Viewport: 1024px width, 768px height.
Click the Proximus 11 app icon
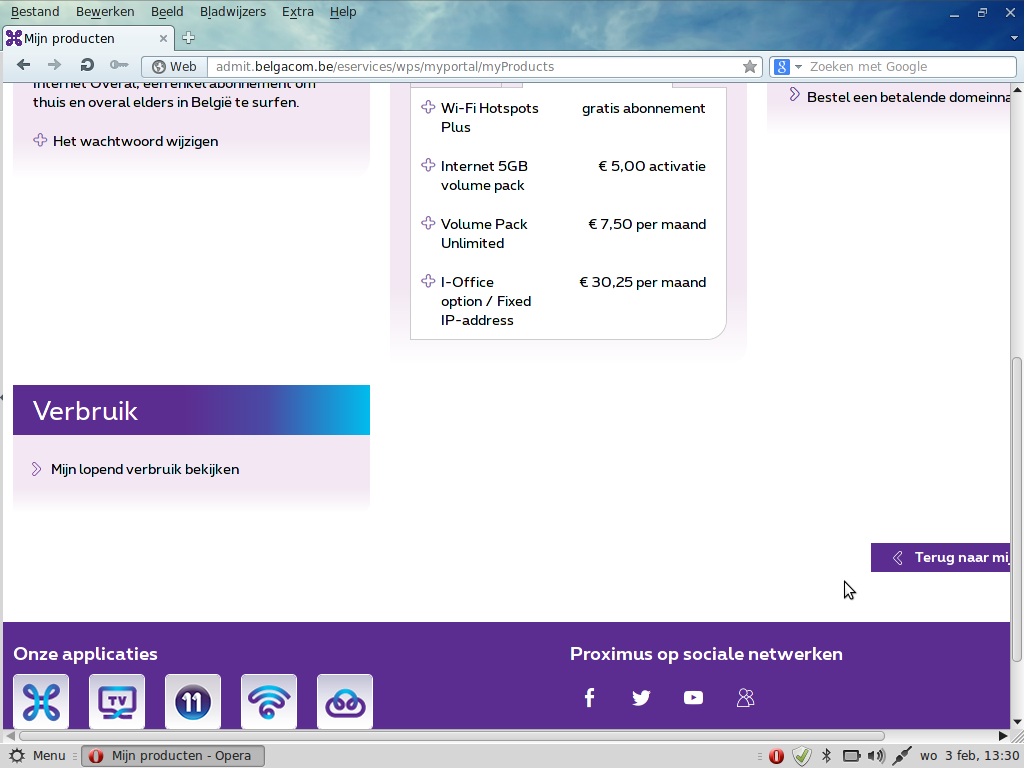[x=193, y=701]
